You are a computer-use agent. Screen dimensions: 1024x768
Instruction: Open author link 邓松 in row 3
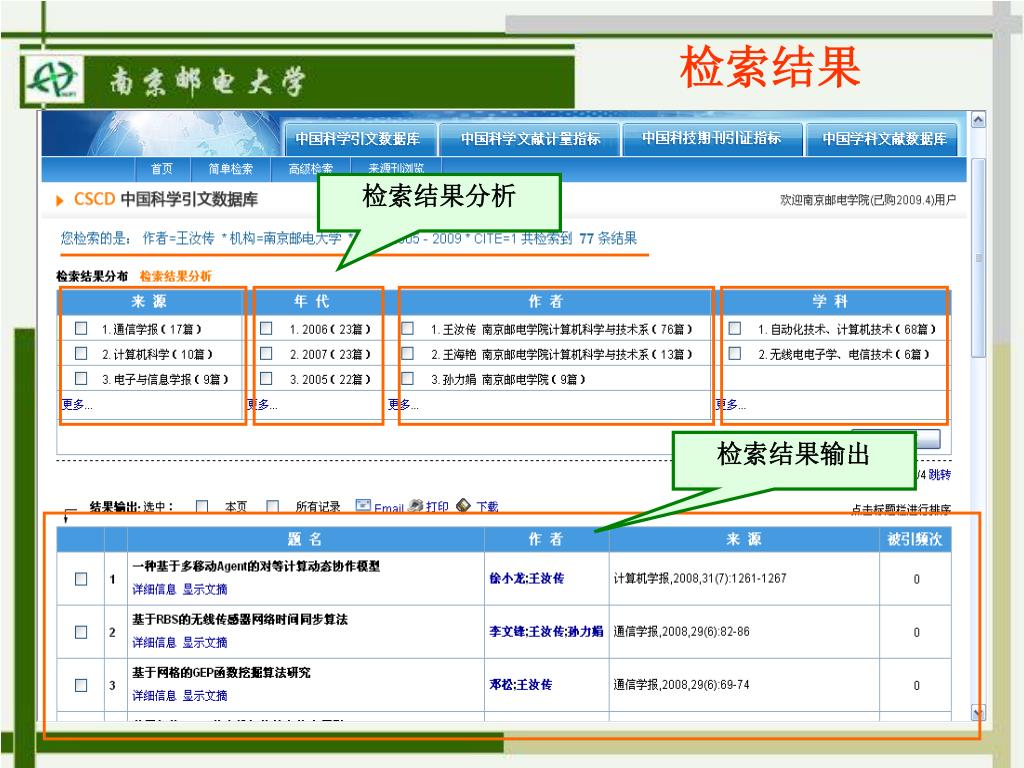pyautogui.click(x=501, y=684)
